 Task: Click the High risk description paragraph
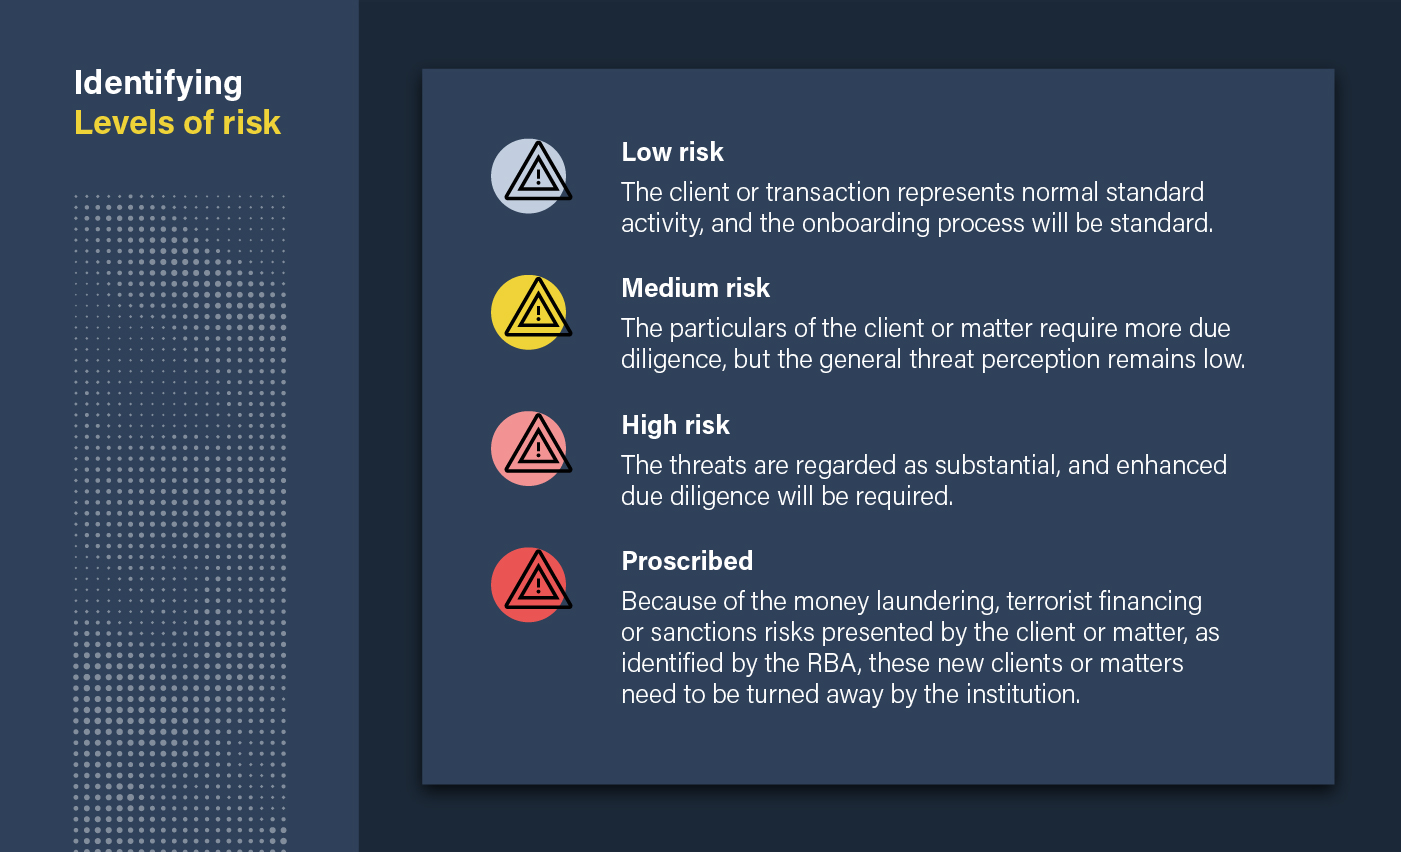coord(924,480)
